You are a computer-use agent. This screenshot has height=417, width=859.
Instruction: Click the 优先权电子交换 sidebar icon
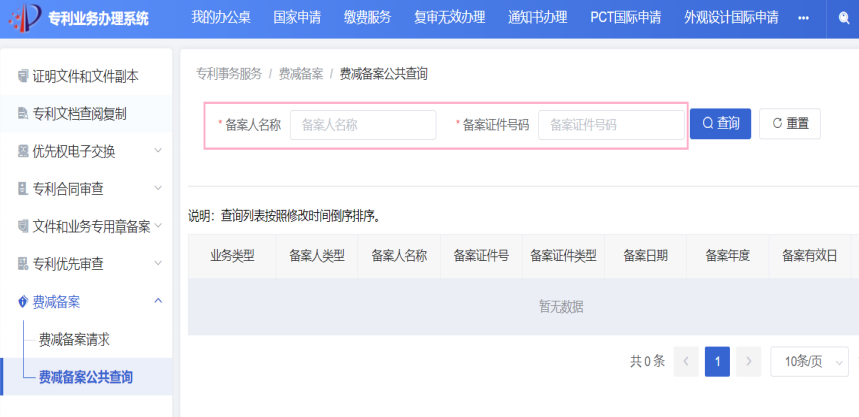(x=23, y=152)
